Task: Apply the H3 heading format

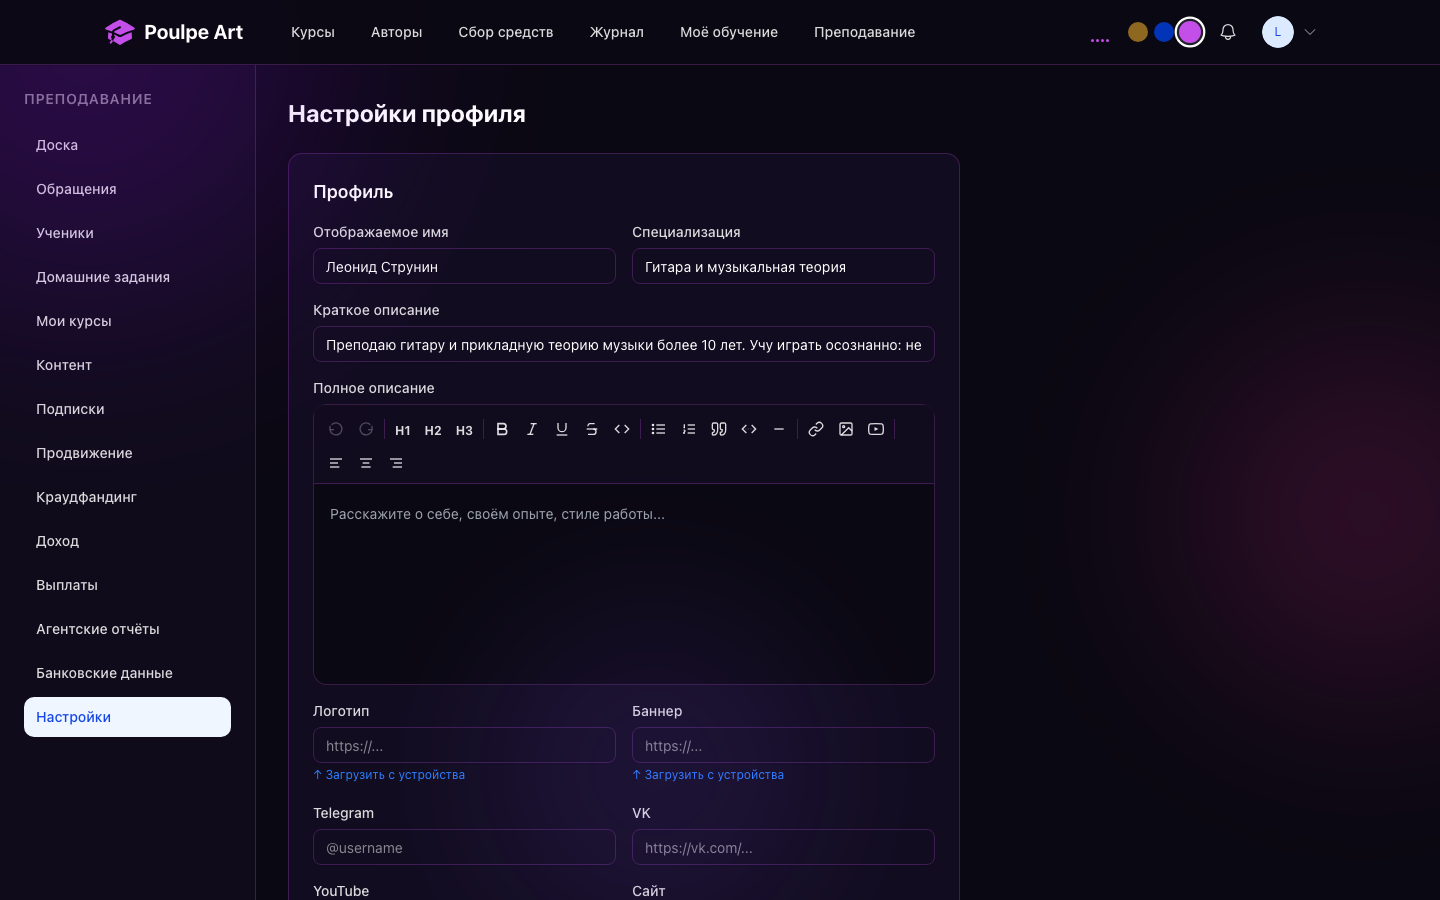Action: 464,430
